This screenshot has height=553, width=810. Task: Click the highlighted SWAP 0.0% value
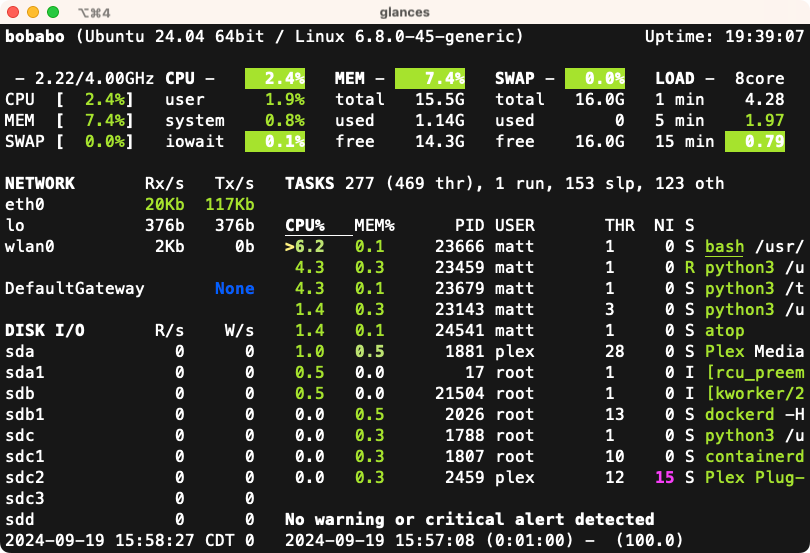pos(595,78)
